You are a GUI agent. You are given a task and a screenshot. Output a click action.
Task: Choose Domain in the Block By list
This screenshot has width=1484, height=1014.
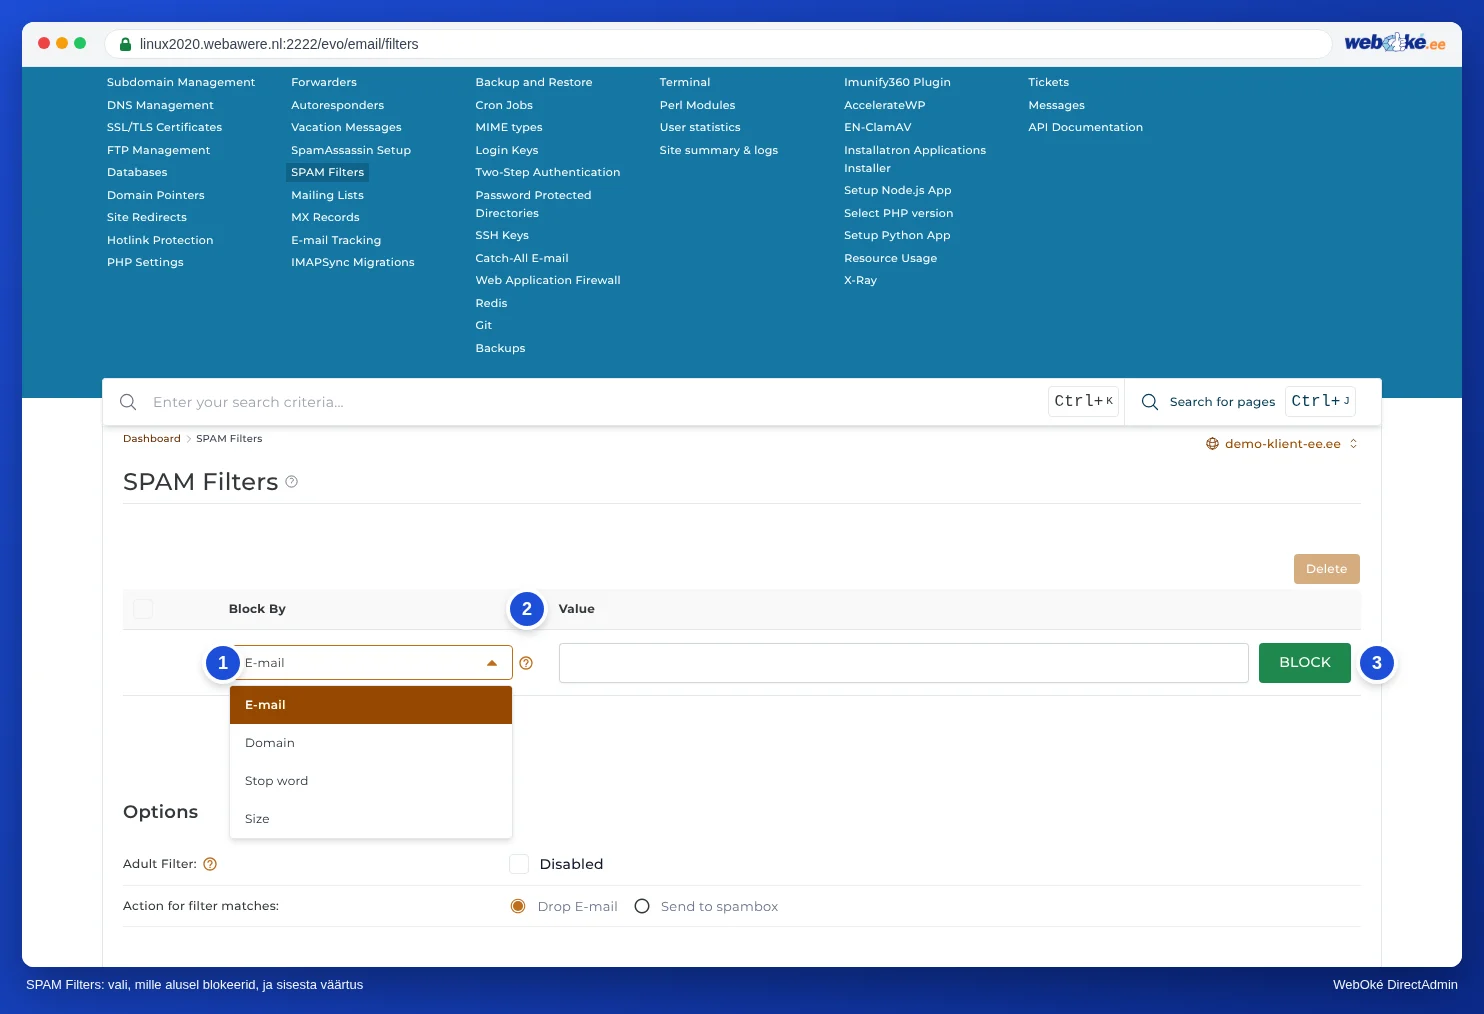click(371, 743)
